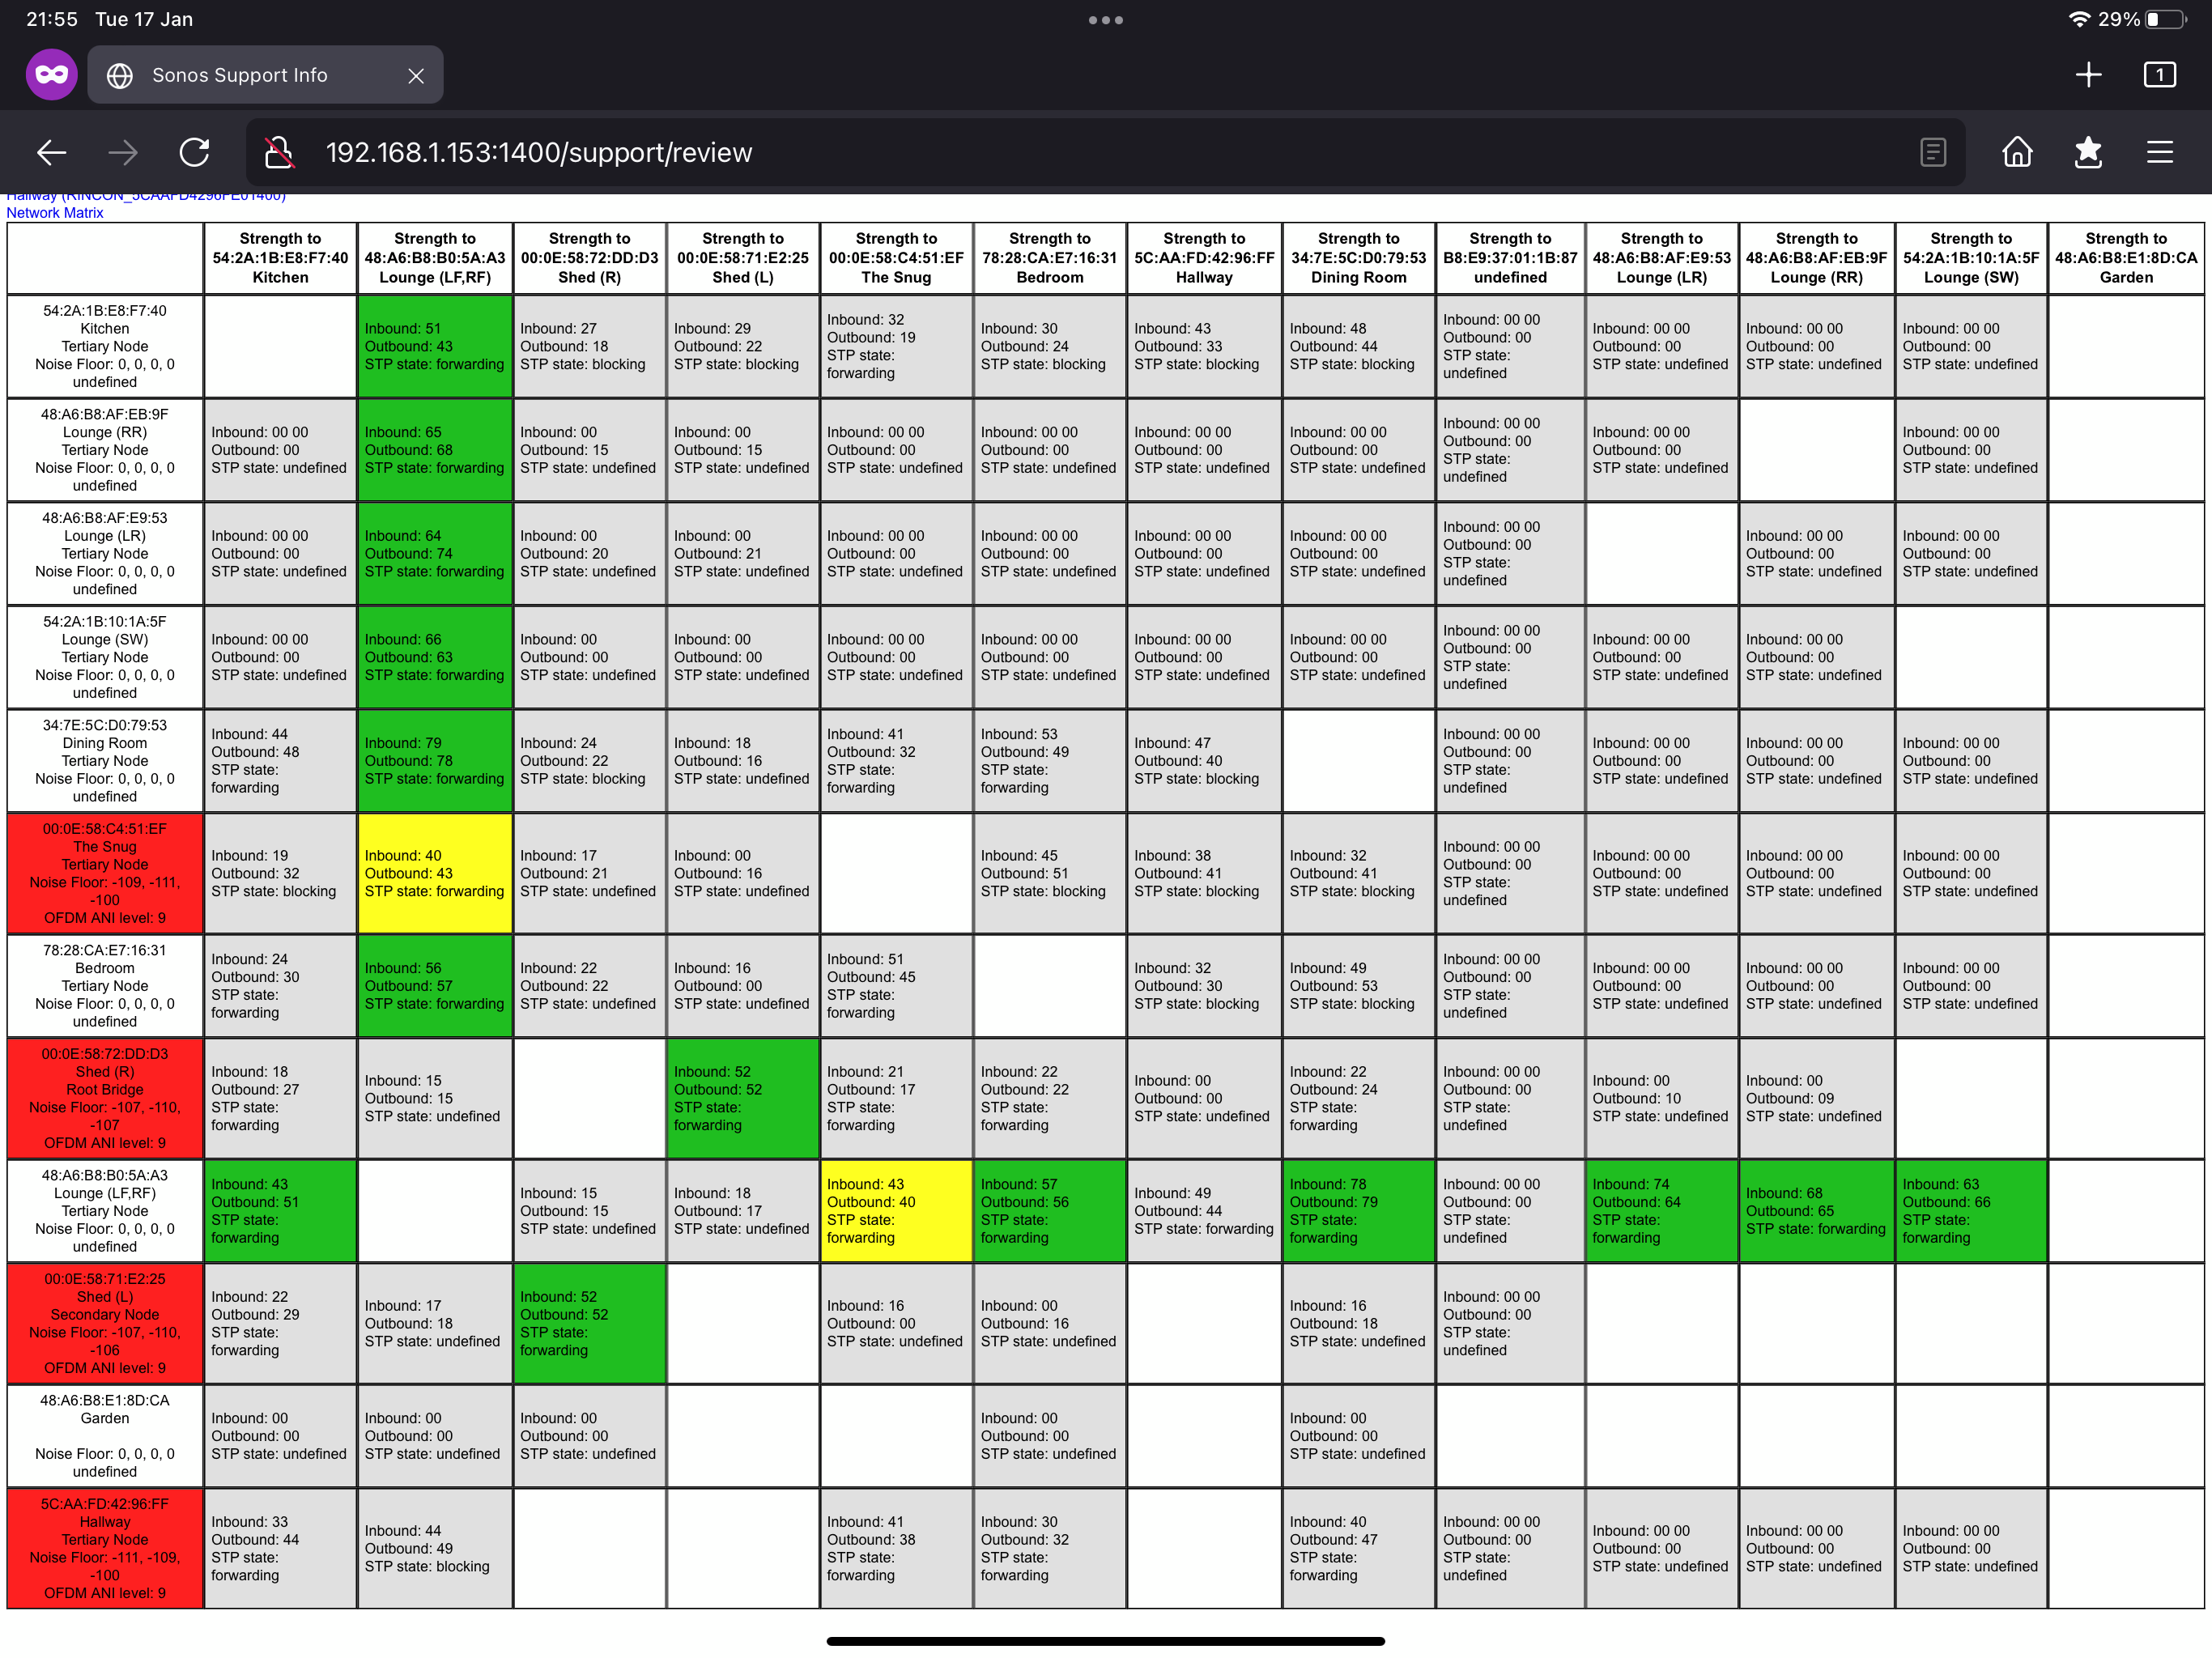This screenshot has height=1658, width=2212.
Task: Tap the Wi-Fi status icon
Action: pyautogui.click(x=2079, y=19)
